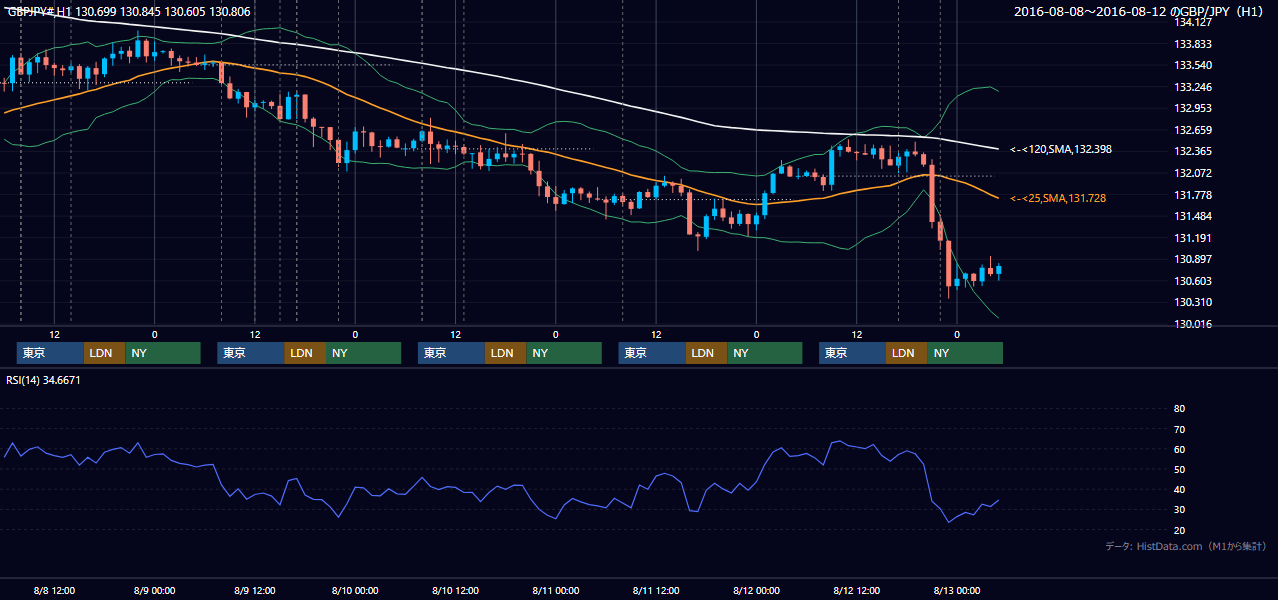Select the 8/12 00:00 date axis label
Viewport: 1278px width, 600px height.
[x=756, y=590]
